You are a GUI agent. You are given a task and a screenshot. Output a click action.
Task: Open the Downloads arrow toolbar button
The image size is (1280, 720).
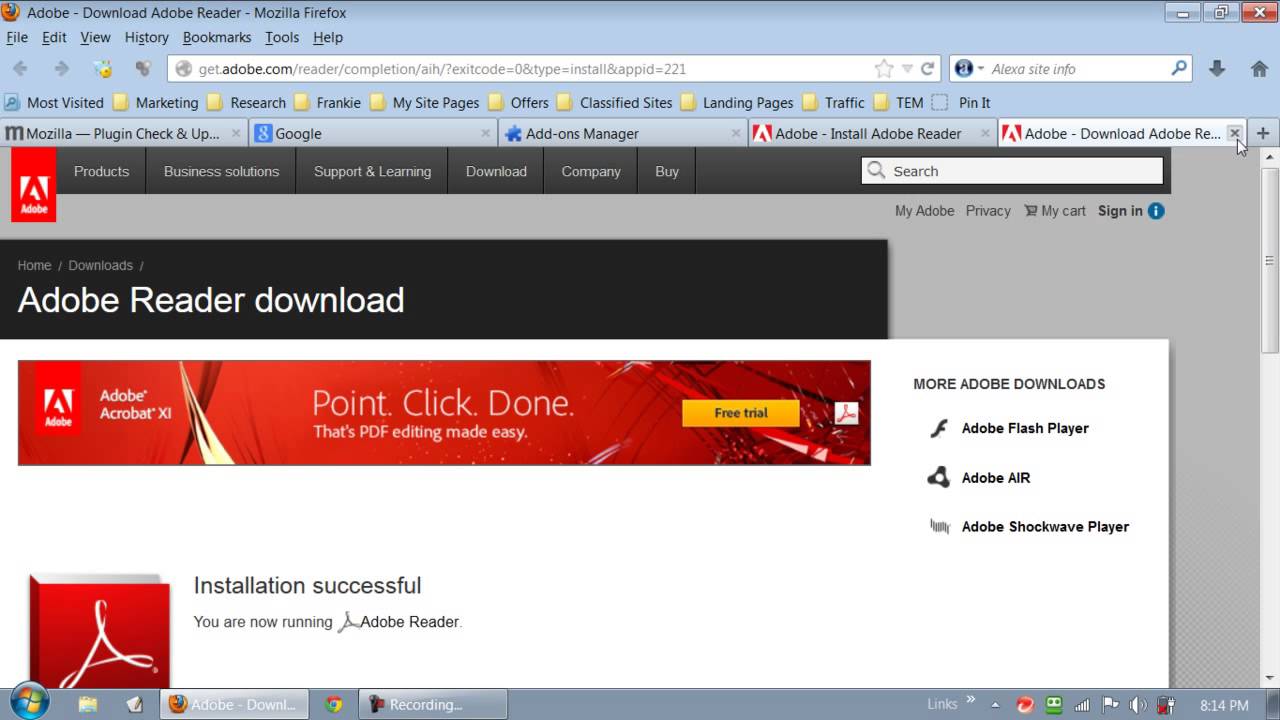pyautogui.click(x=1217, y=69)
